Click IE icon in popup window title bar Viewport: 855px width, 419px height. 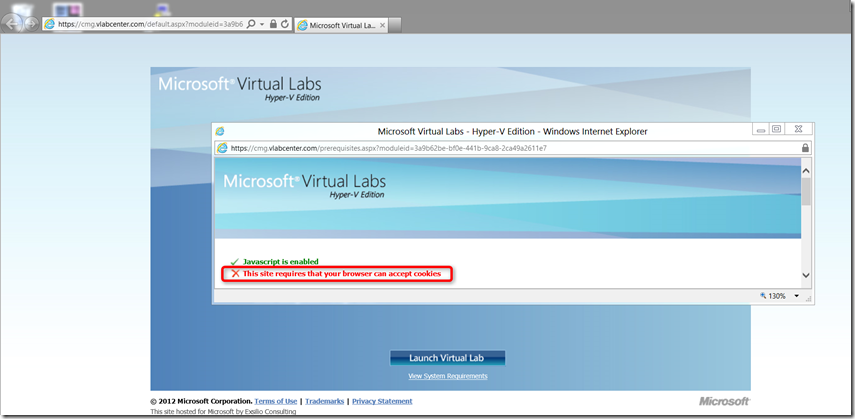[x=220, y=131]
